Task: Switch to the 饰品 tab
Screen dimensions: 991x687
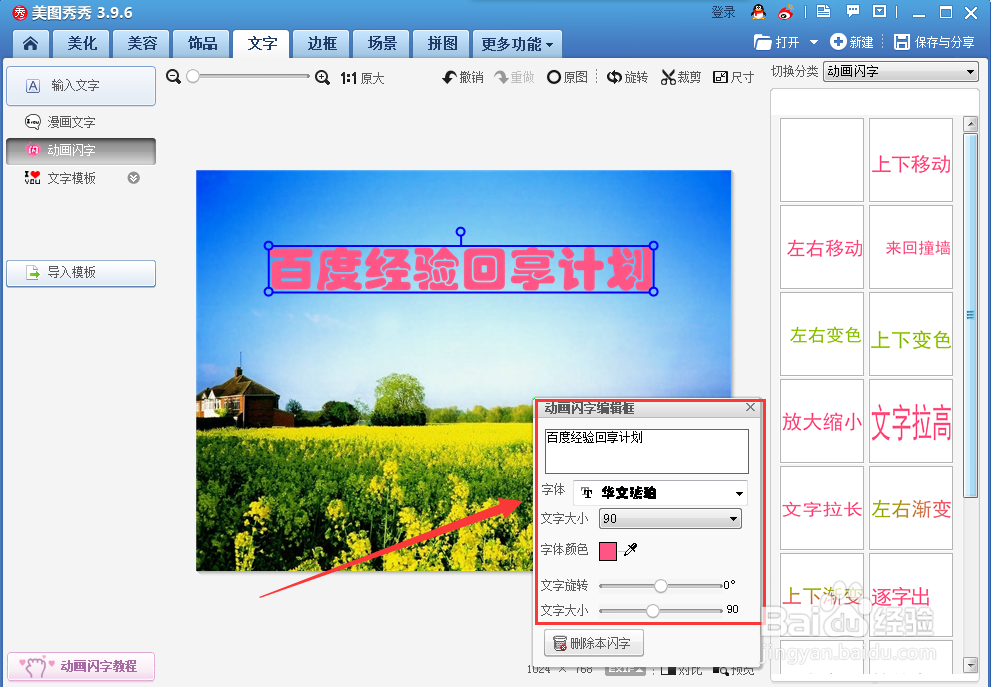Action: click(x=202, y=44)
